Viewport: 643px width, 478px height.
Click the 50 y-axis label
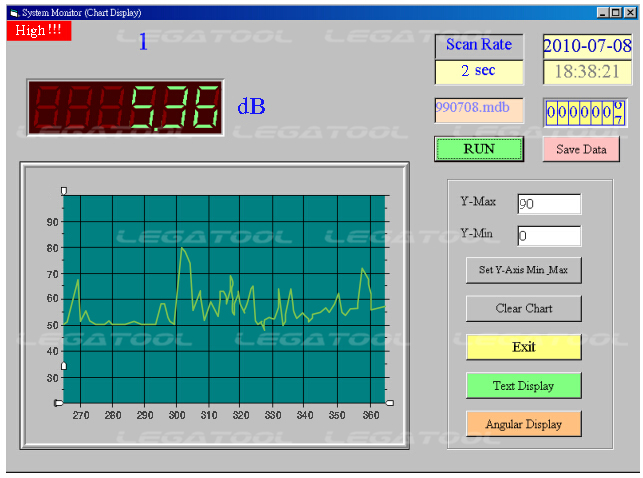(x=52, y=325)
